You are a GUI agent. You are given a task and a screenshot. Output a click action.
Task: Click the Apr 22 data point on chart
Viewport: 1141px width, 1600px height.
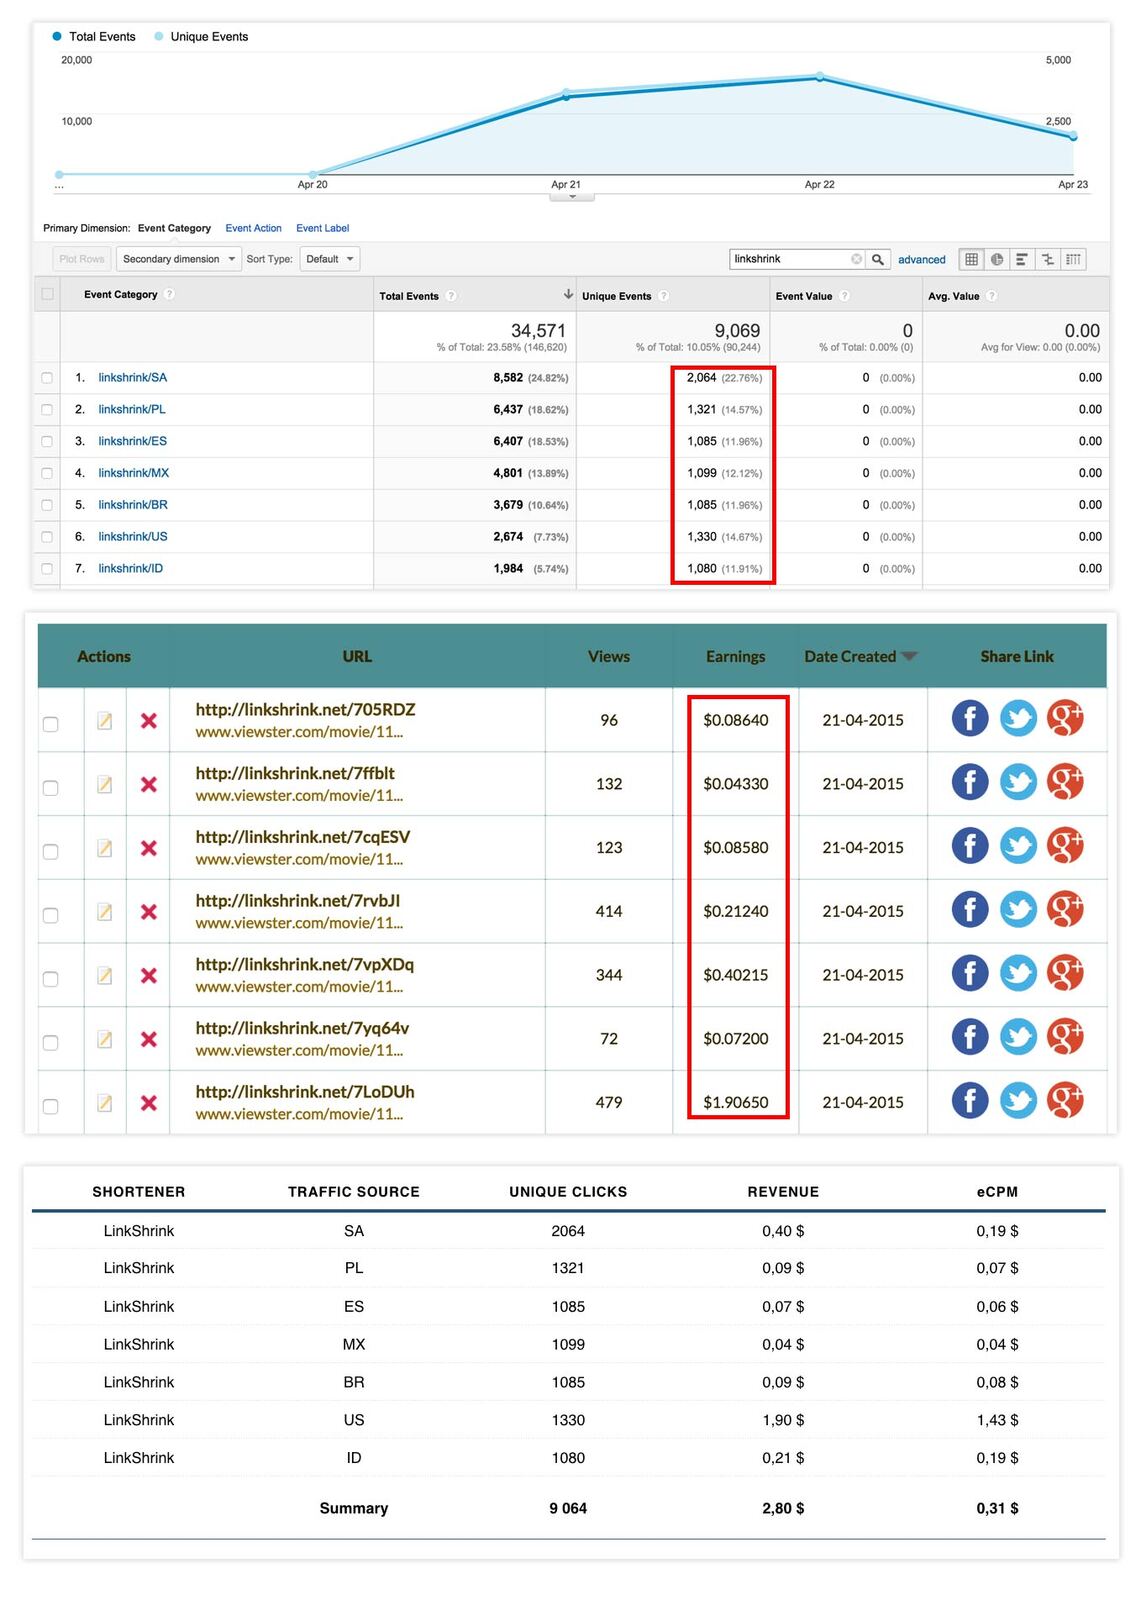[x=819, y=77]
